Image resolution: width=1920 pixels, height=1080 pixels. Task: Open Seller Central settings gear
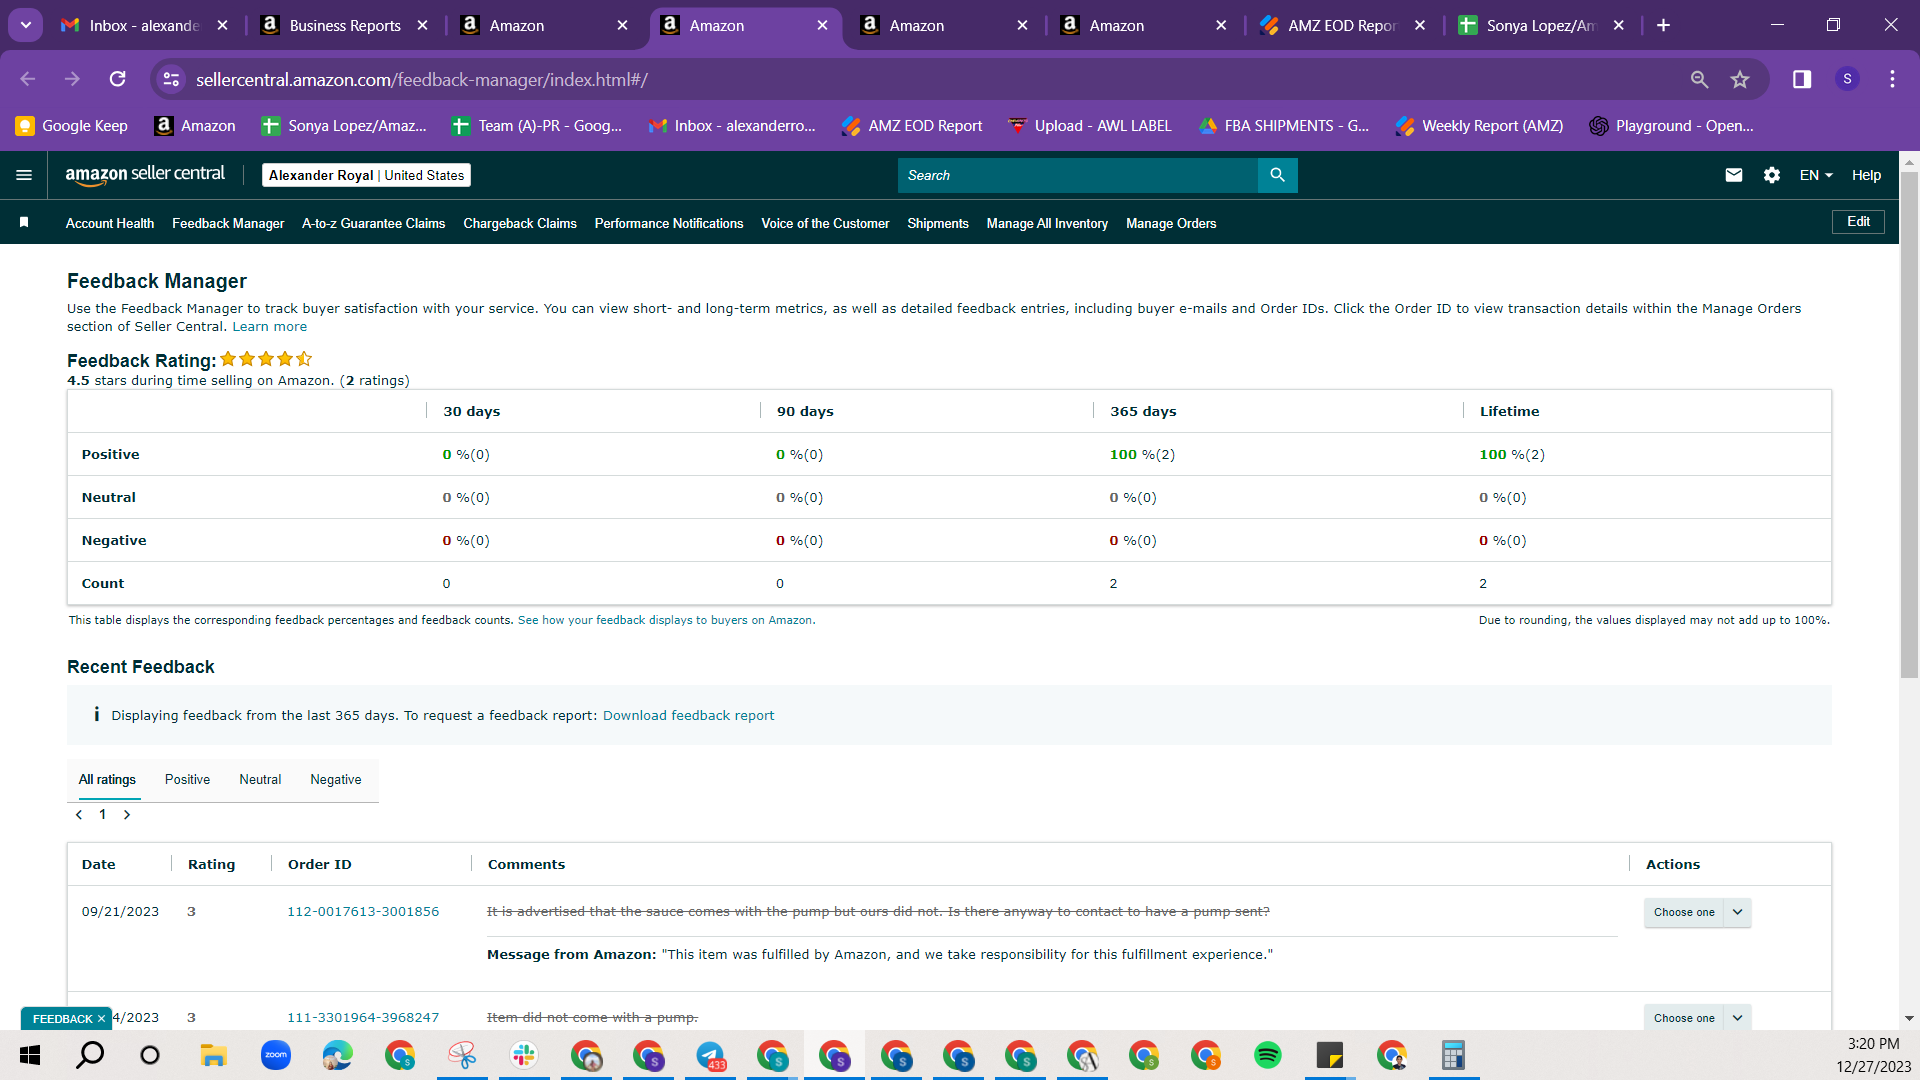(1772, 175)
